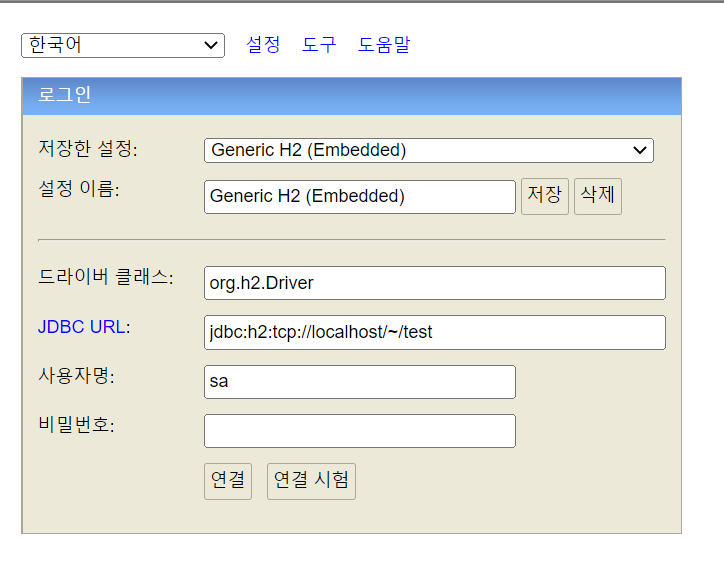Click the 드라이버 클래스: label

pyautogui.click(x=105, y=277)
